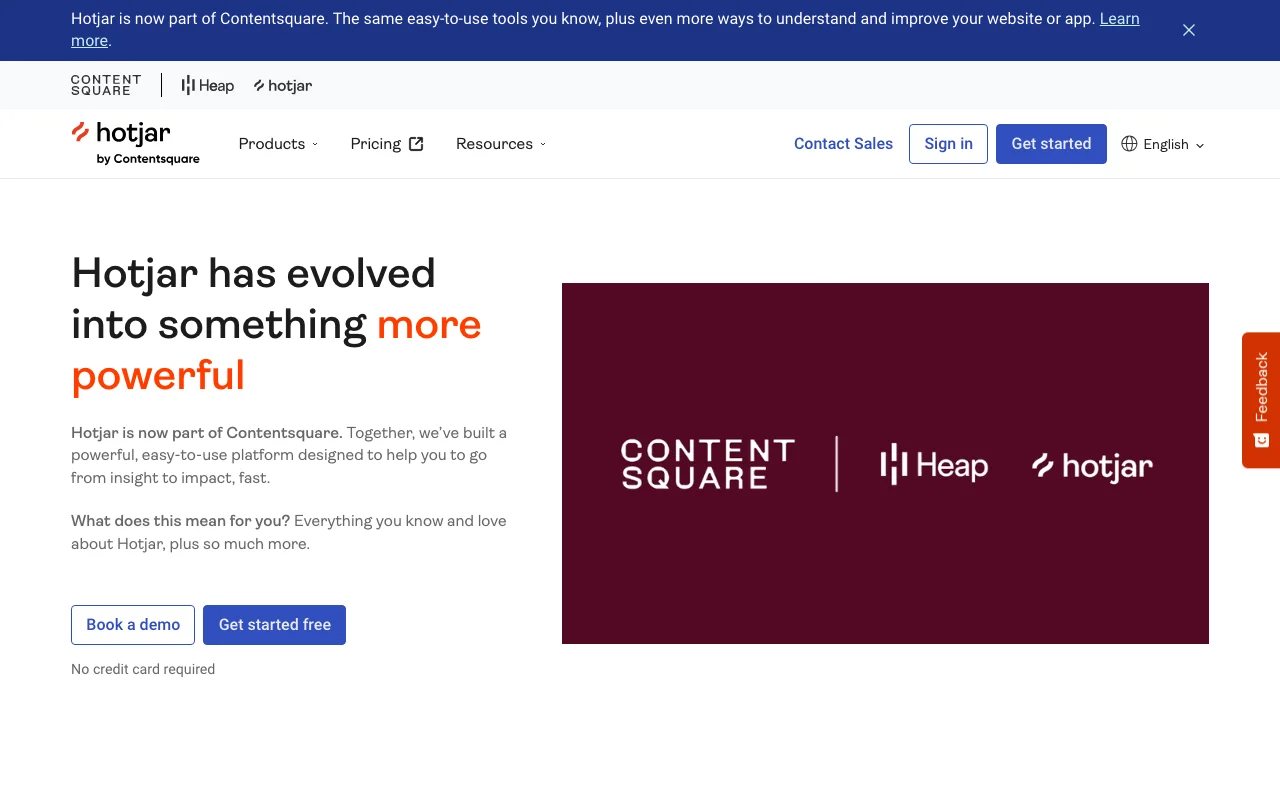
Task: Click the Contact Sales link
Action: (843, 144)
